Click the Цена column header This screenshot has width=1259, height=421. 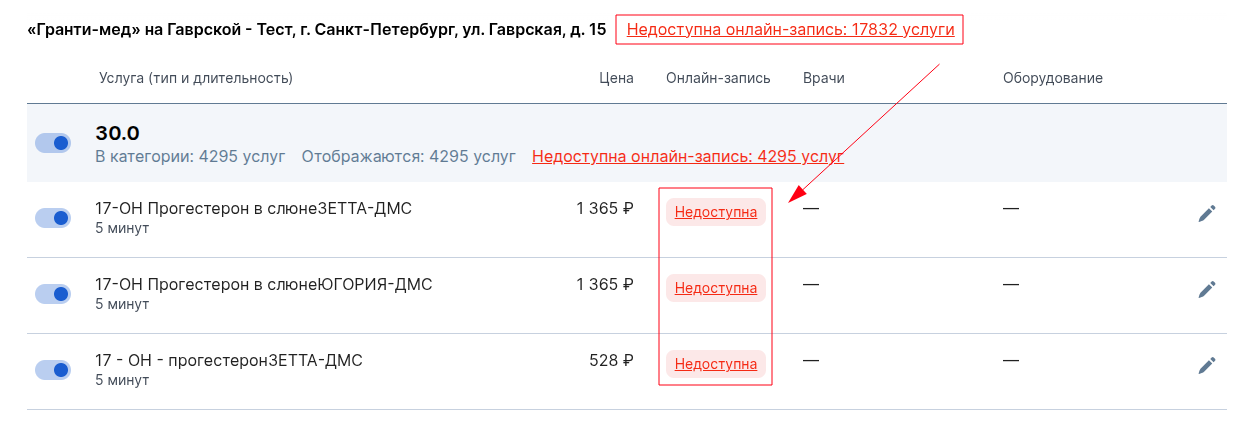point(616,78)
